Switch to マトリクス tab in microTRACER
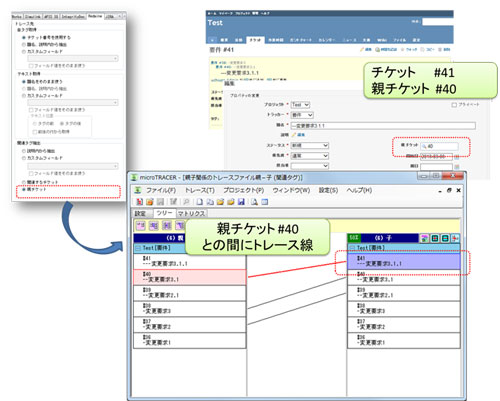500x401 pixels. point(191,213)
